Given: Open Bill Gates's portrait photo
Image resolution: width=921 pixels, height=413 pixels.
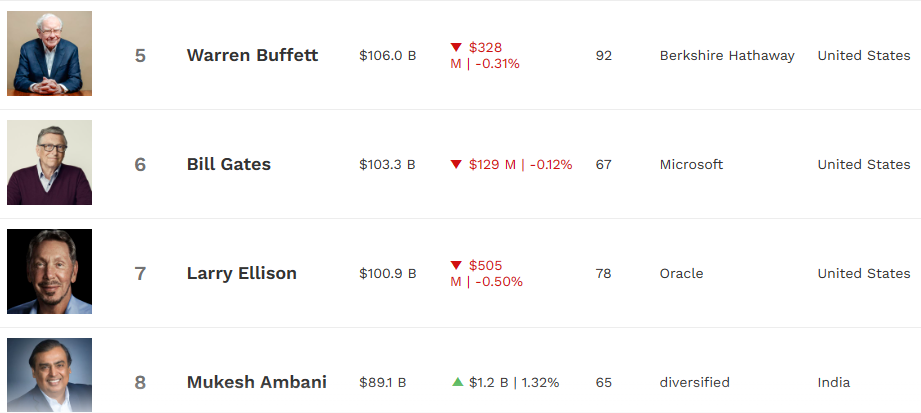Looking at the screenshot, I should coord(49,163).
